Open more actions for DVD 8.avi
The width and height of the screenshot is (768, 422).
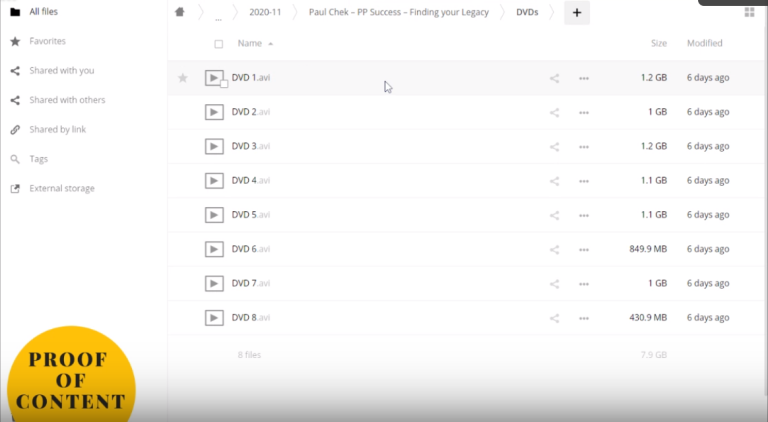584,318
